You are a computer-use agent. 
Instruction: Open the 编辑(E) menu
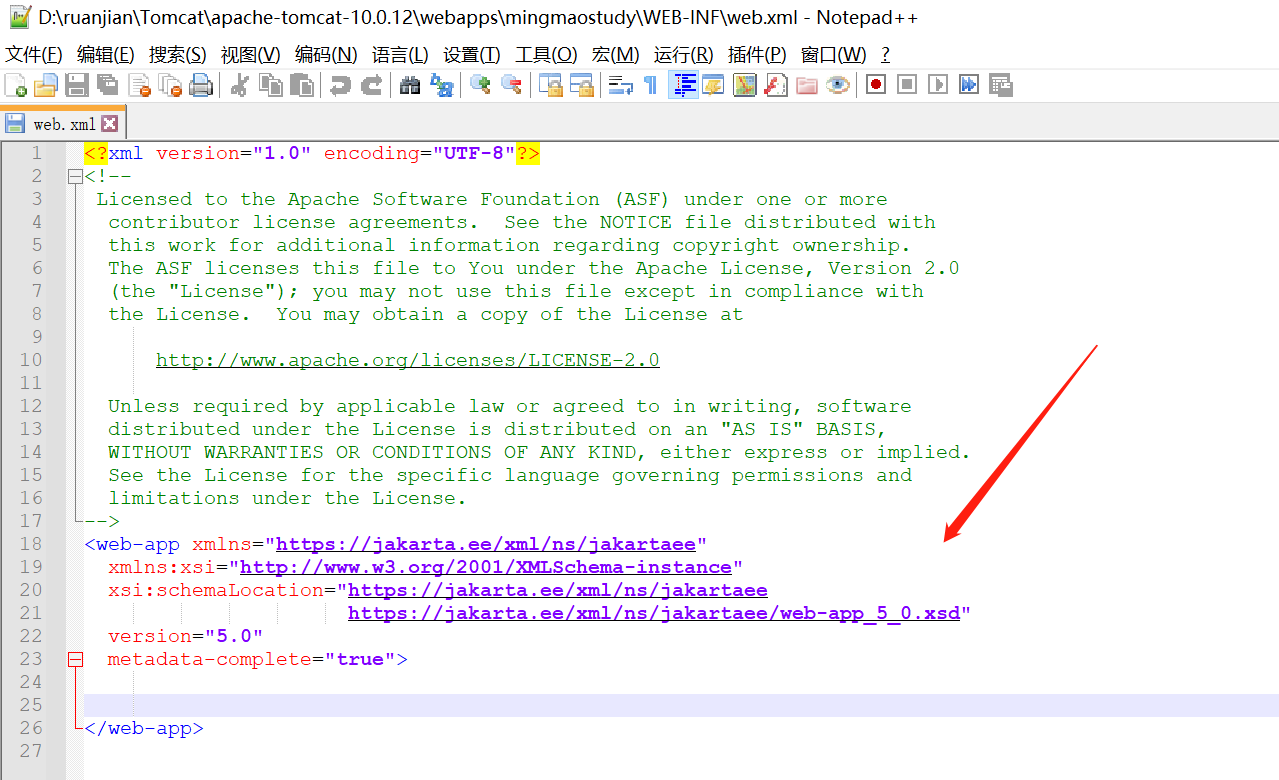pos(105,54)
